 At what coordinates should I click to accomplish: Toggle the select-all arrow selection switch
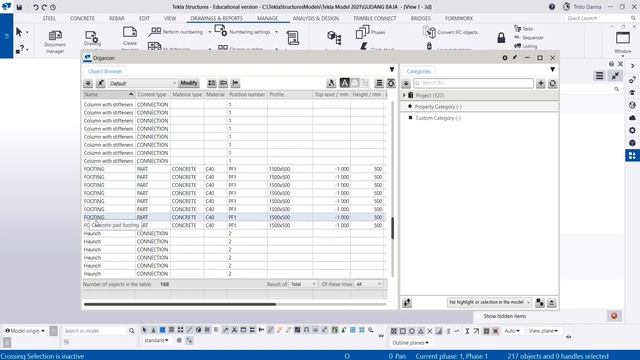144,330
